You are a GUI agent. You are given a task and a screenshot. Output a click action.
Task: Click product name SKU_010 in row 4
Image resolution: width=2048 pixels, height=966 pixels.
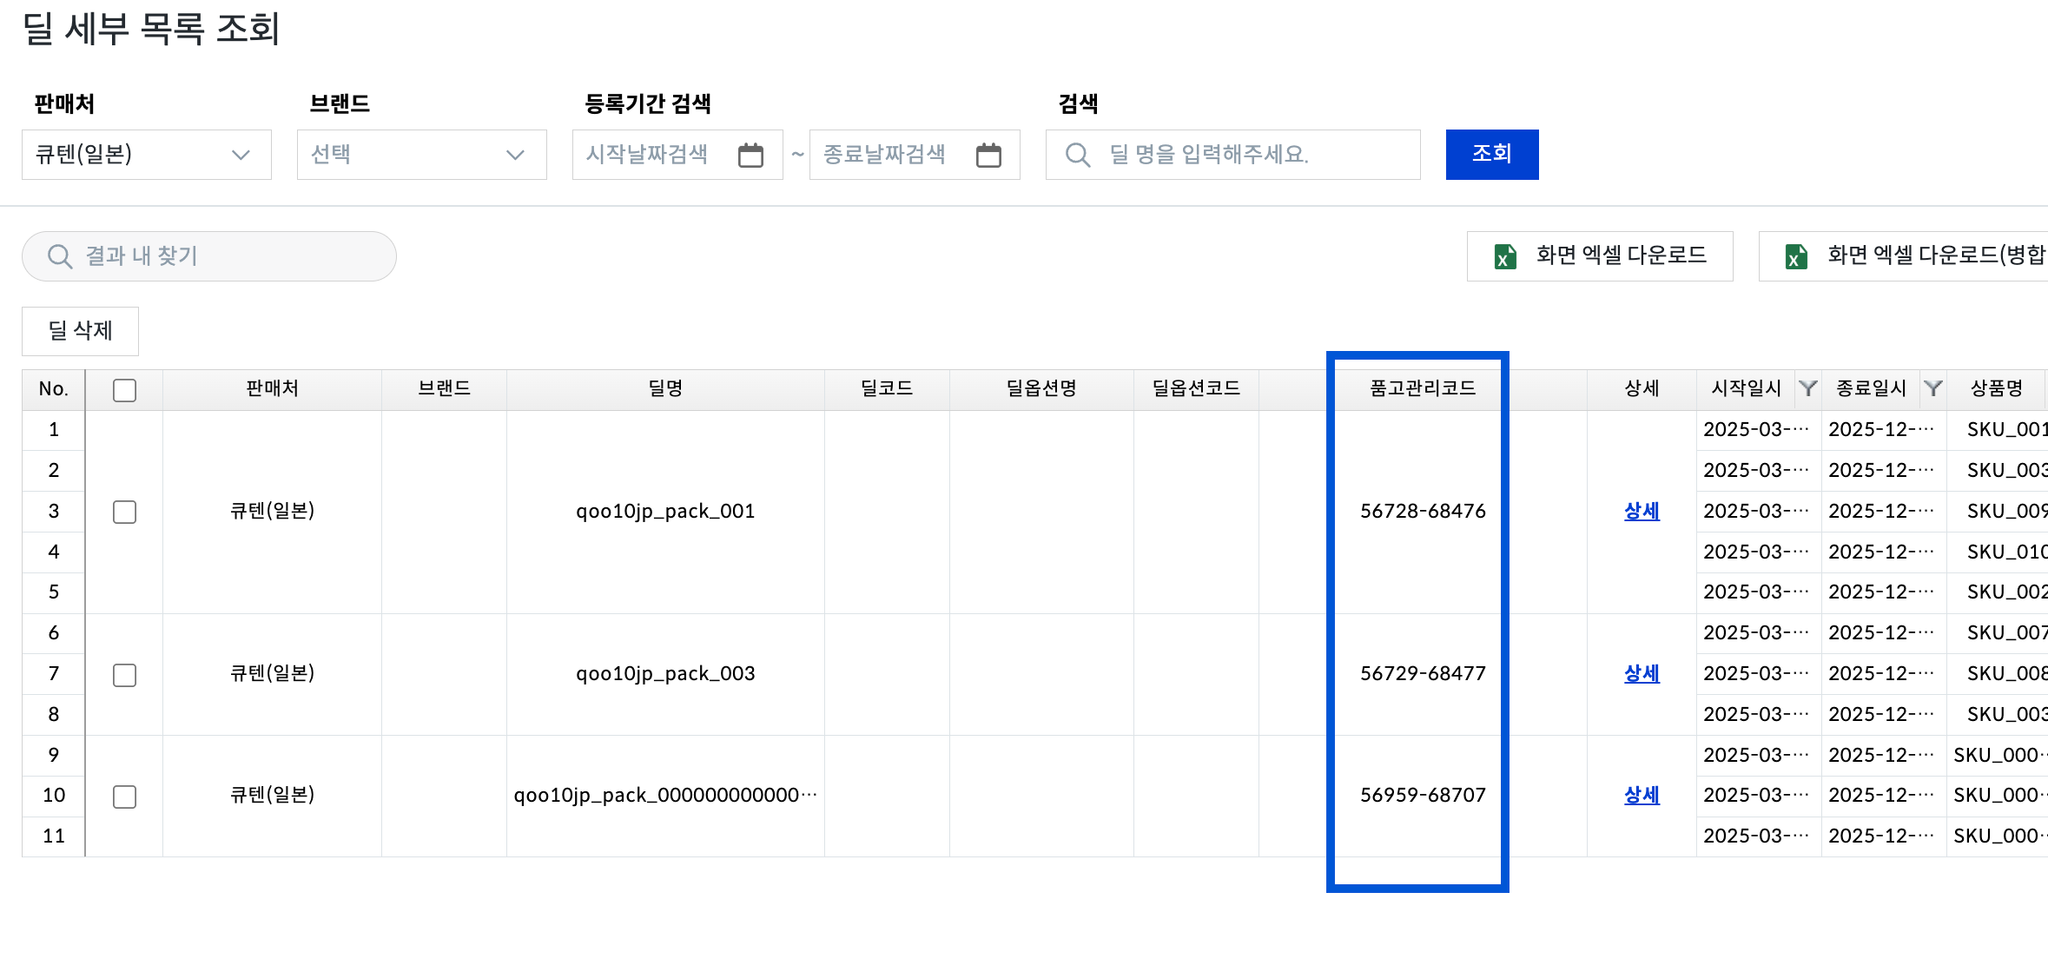click(2007, 552)
